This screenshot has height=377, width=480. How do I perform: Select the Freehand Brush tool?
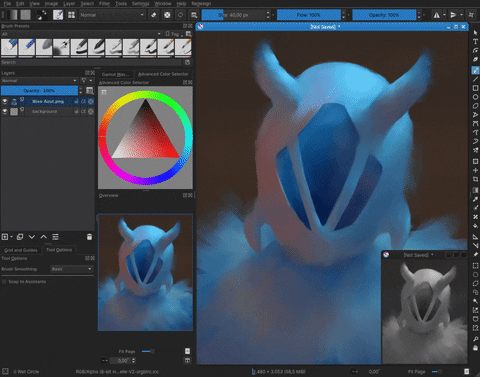[x=475, y=70]
